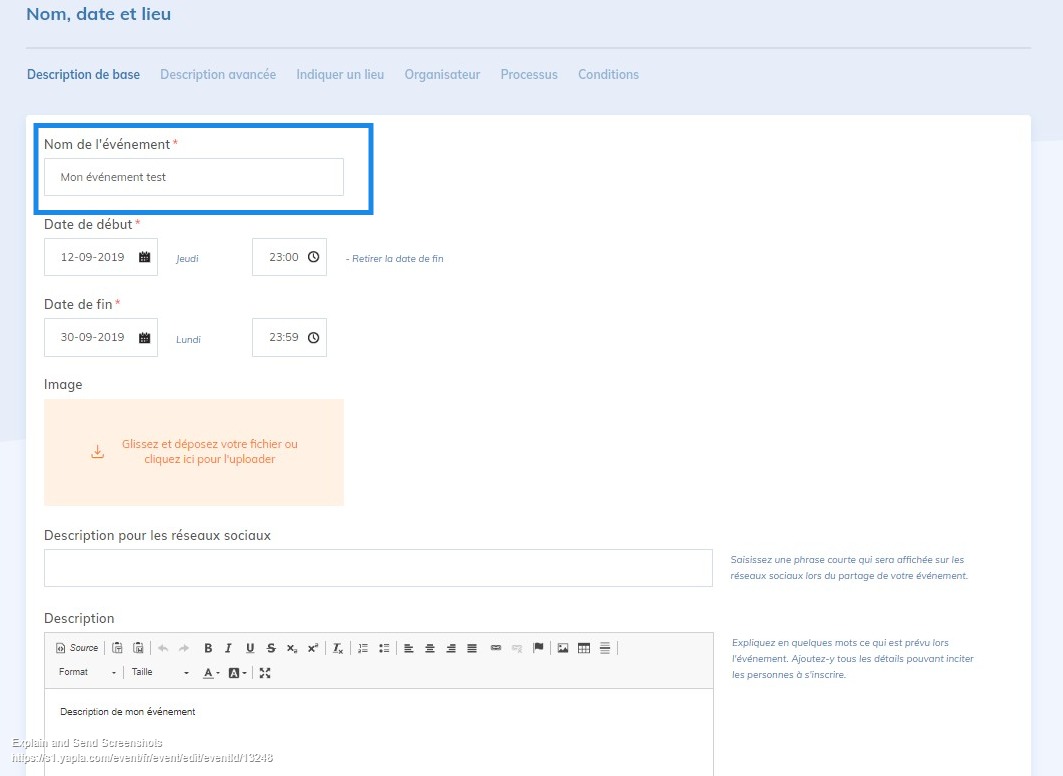Image resolution: width=1063 pixels, height=776 pixels.
Task: Insert a link in the description
Action: tap(496, 648)
